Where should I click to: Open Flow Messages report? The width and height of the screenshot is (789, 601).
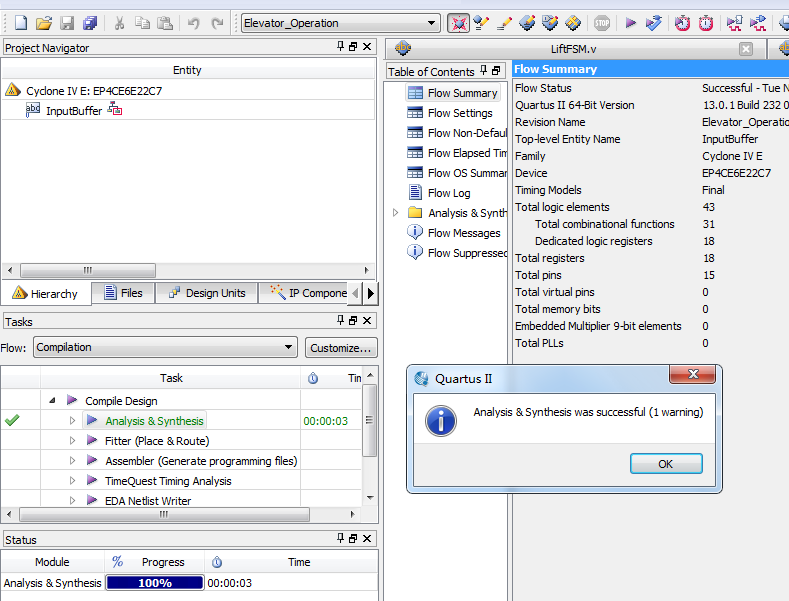coord(454,233)
